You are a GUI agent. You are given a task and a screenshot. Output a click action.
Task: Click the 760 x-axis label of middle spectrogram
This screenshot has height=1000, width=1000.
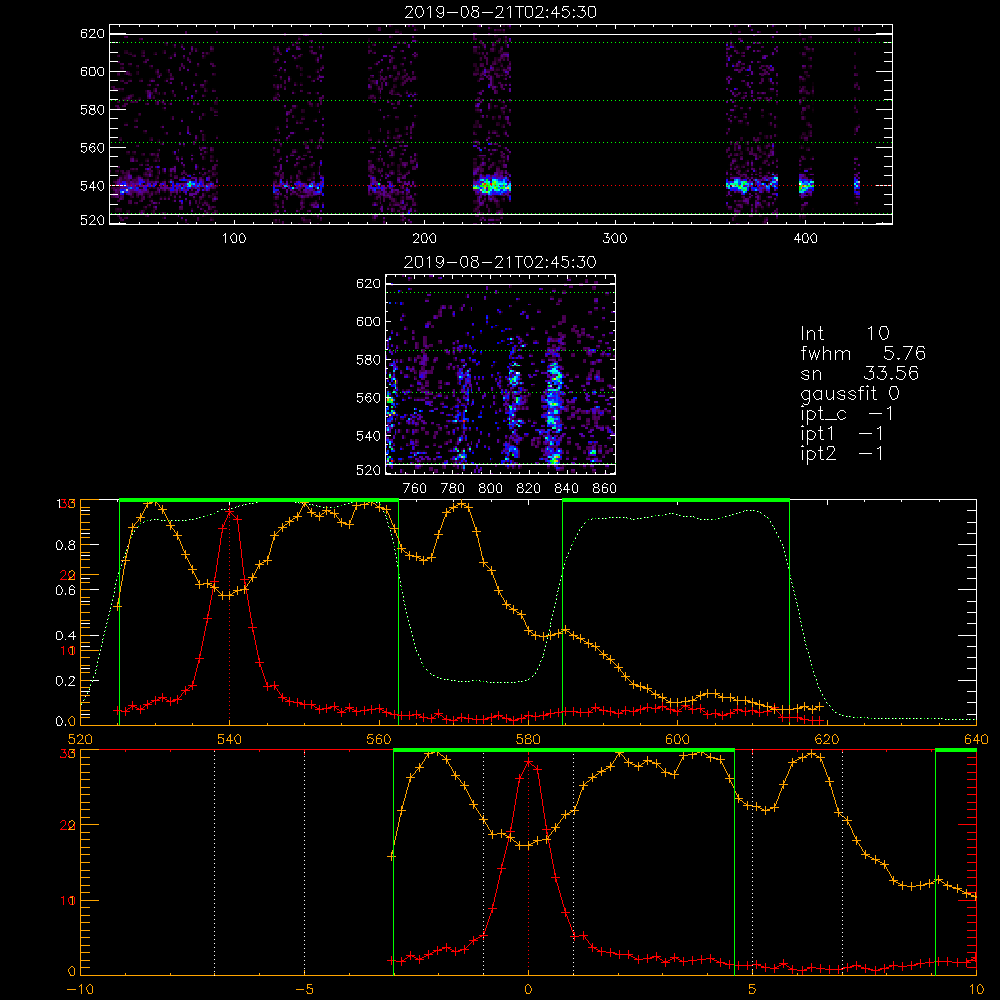tap(415, 489)
